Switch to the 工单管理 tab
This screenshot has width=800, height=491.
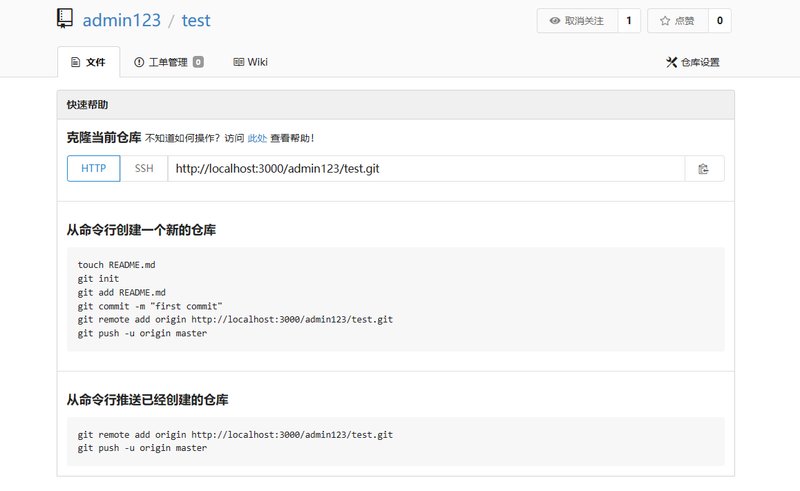(168, 62)
